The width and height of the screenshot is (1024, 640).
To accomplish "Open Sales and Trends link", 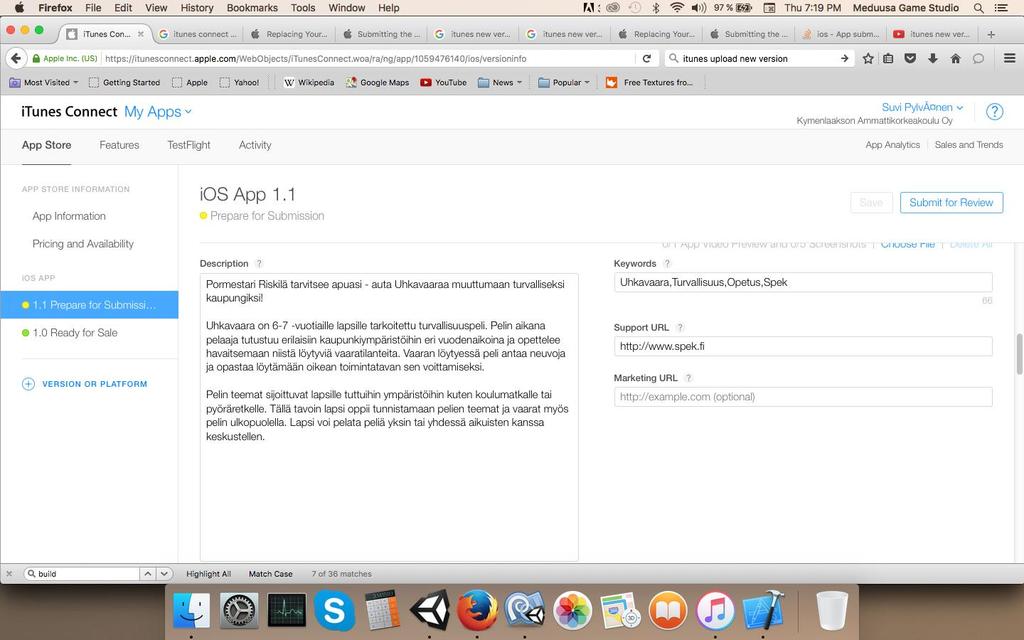I will click(968, 145).
